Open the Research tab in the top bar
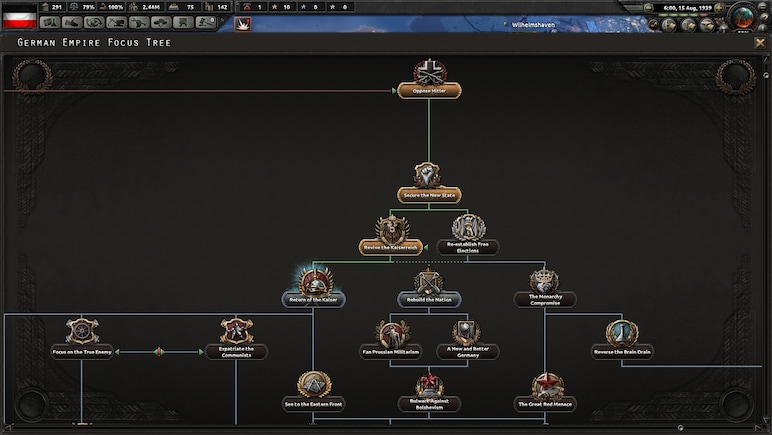The width and height of the screenshot is (772, 435). tap(50, 22)
